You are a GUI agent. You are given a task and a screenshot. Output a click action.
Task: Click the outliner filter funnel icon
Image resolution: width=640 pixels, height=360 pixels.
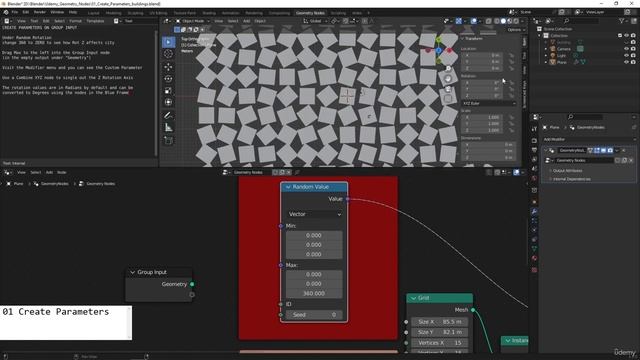click(x=622, y=21)
